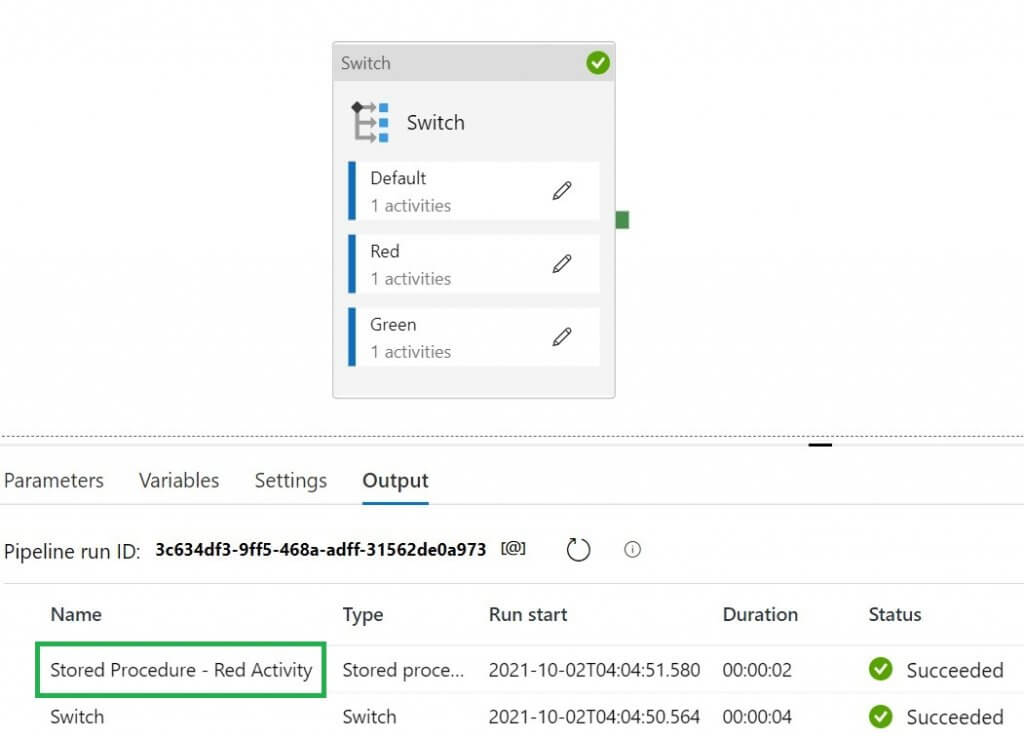This screenshot has width=1024, height=738.
Task: Click the green output connector square
Action: point(622,220)
